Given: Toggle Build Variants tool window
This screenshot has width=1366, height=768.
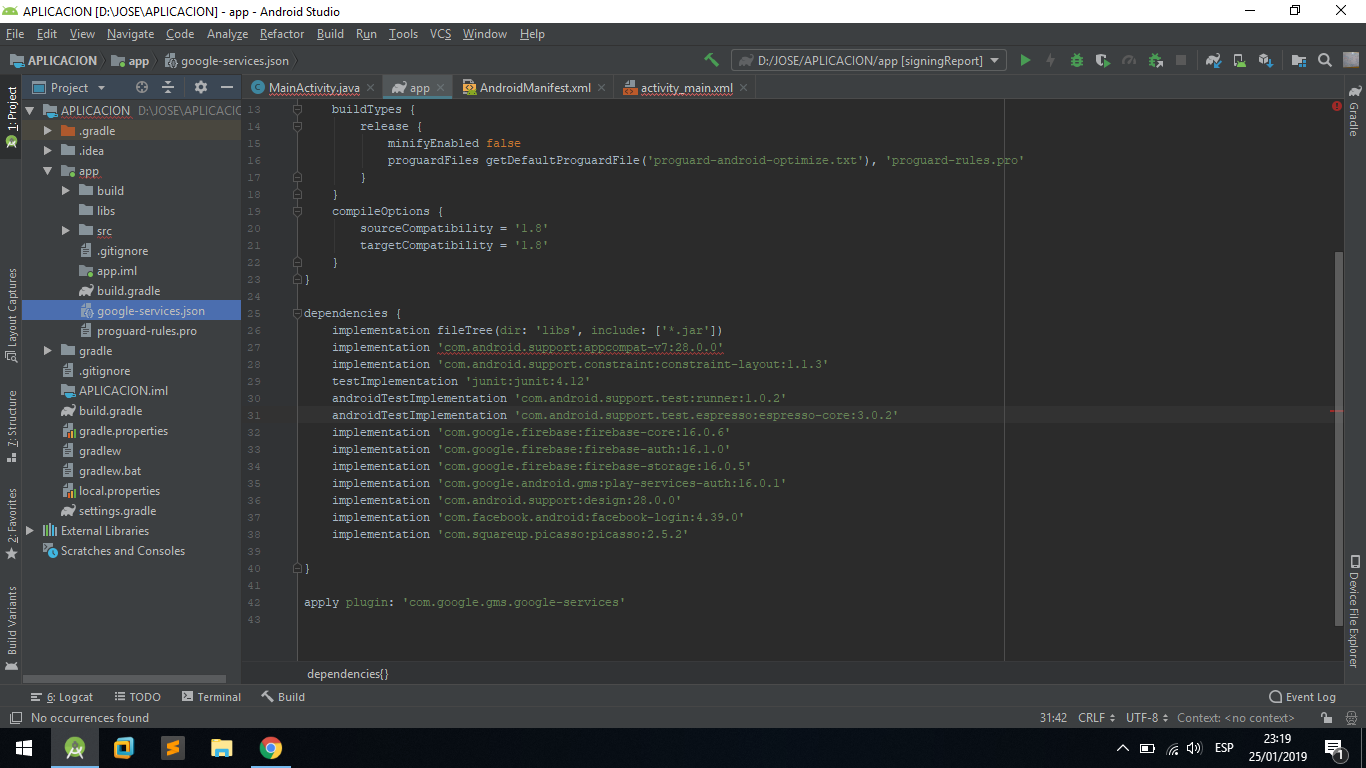Looking at the screenshot, I should (11, 628).
